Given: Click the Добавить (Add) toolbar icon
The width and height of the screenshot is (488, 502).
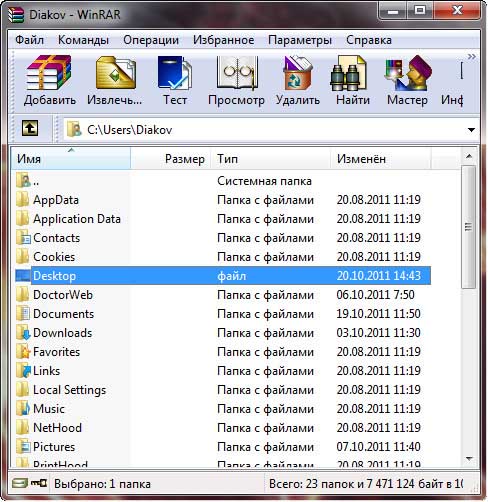Looking at the screenshot, I should point(49,73).
